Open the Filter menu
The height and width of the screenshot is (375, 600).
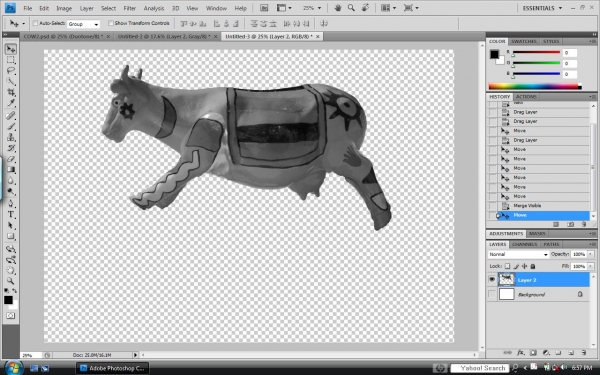click(x=129, y=8)
